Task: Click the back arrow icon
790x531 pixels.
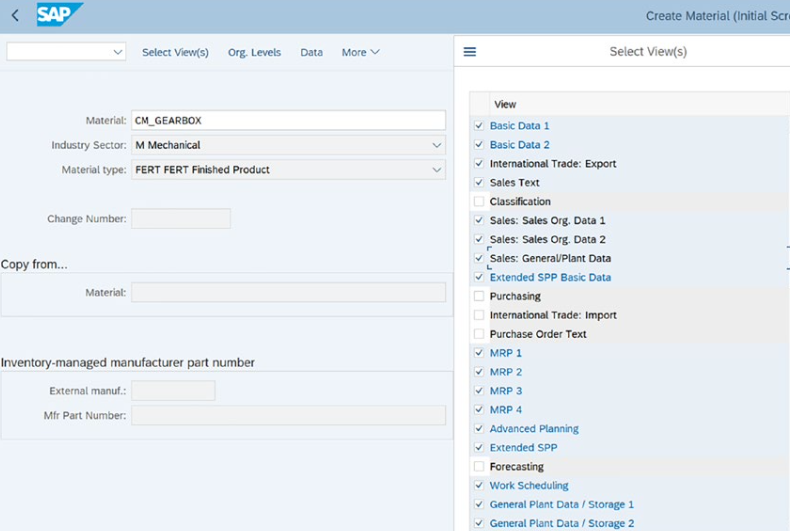Action: point(15,16)
